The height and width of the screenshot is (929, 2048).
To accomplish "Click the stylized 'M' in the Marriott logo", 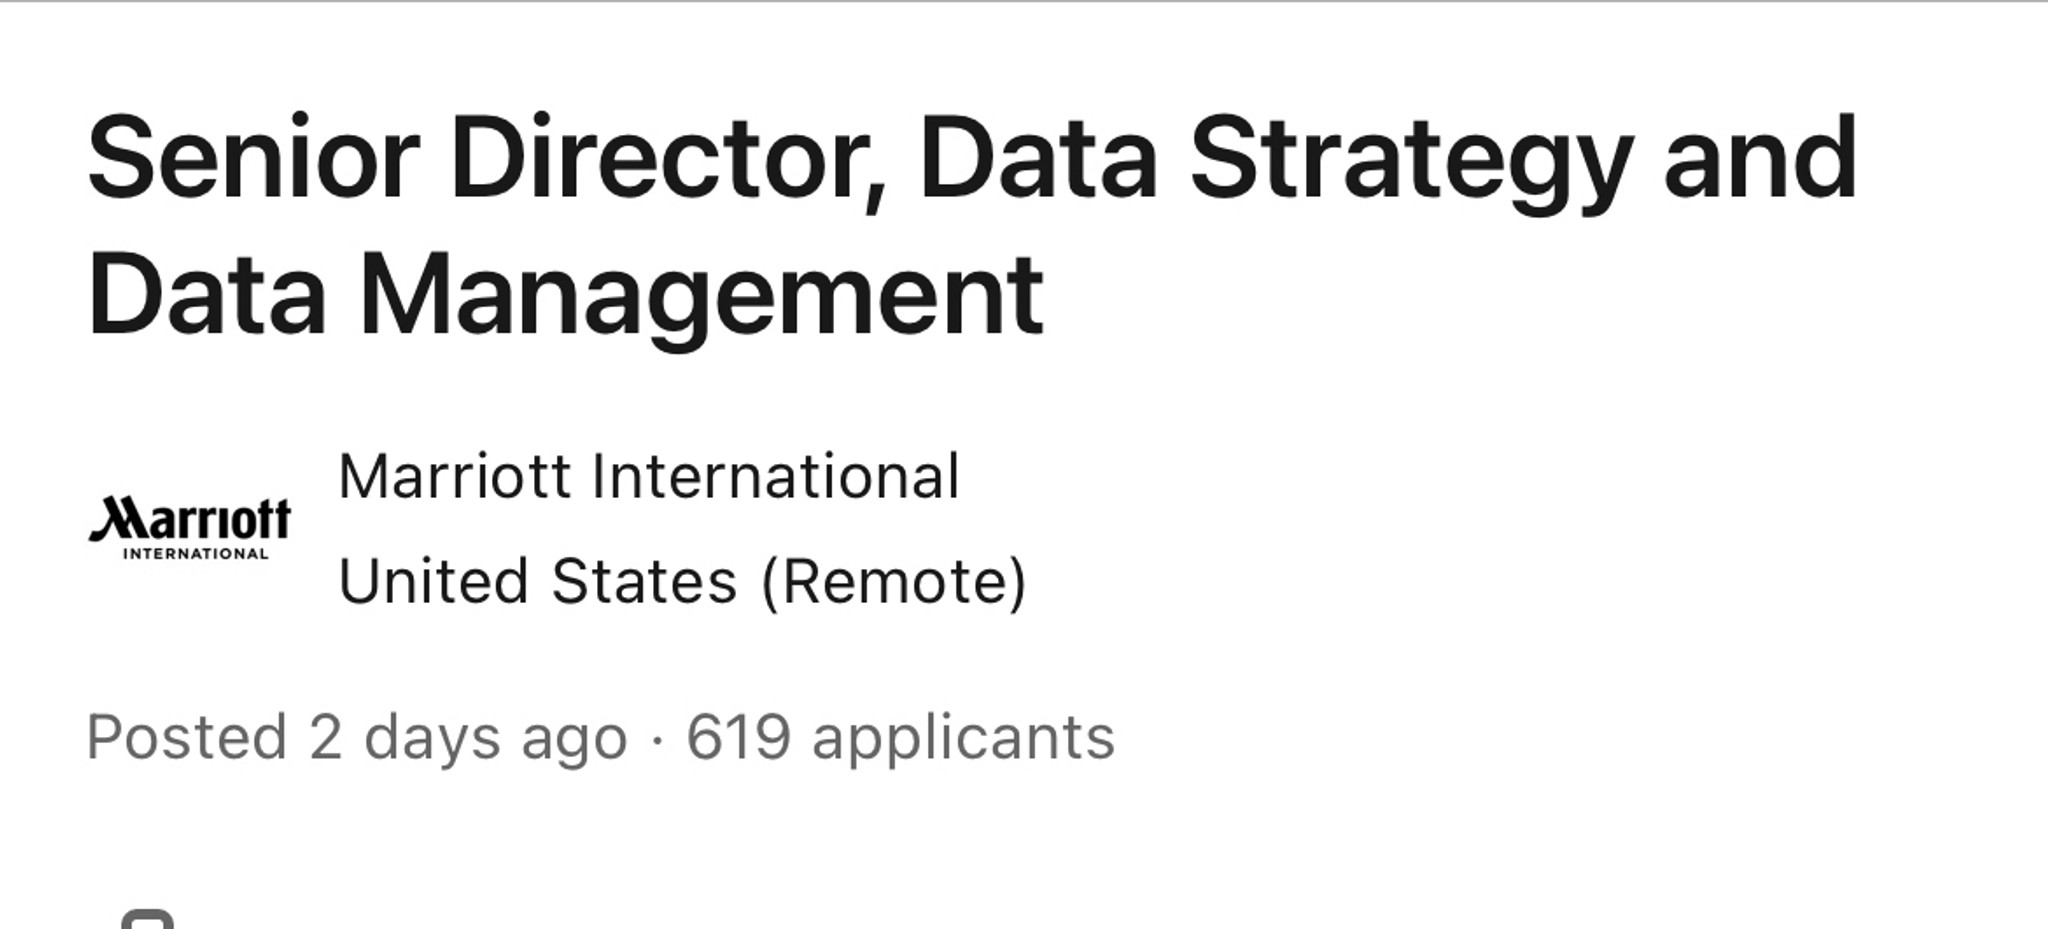I will (x=119, y=519).
